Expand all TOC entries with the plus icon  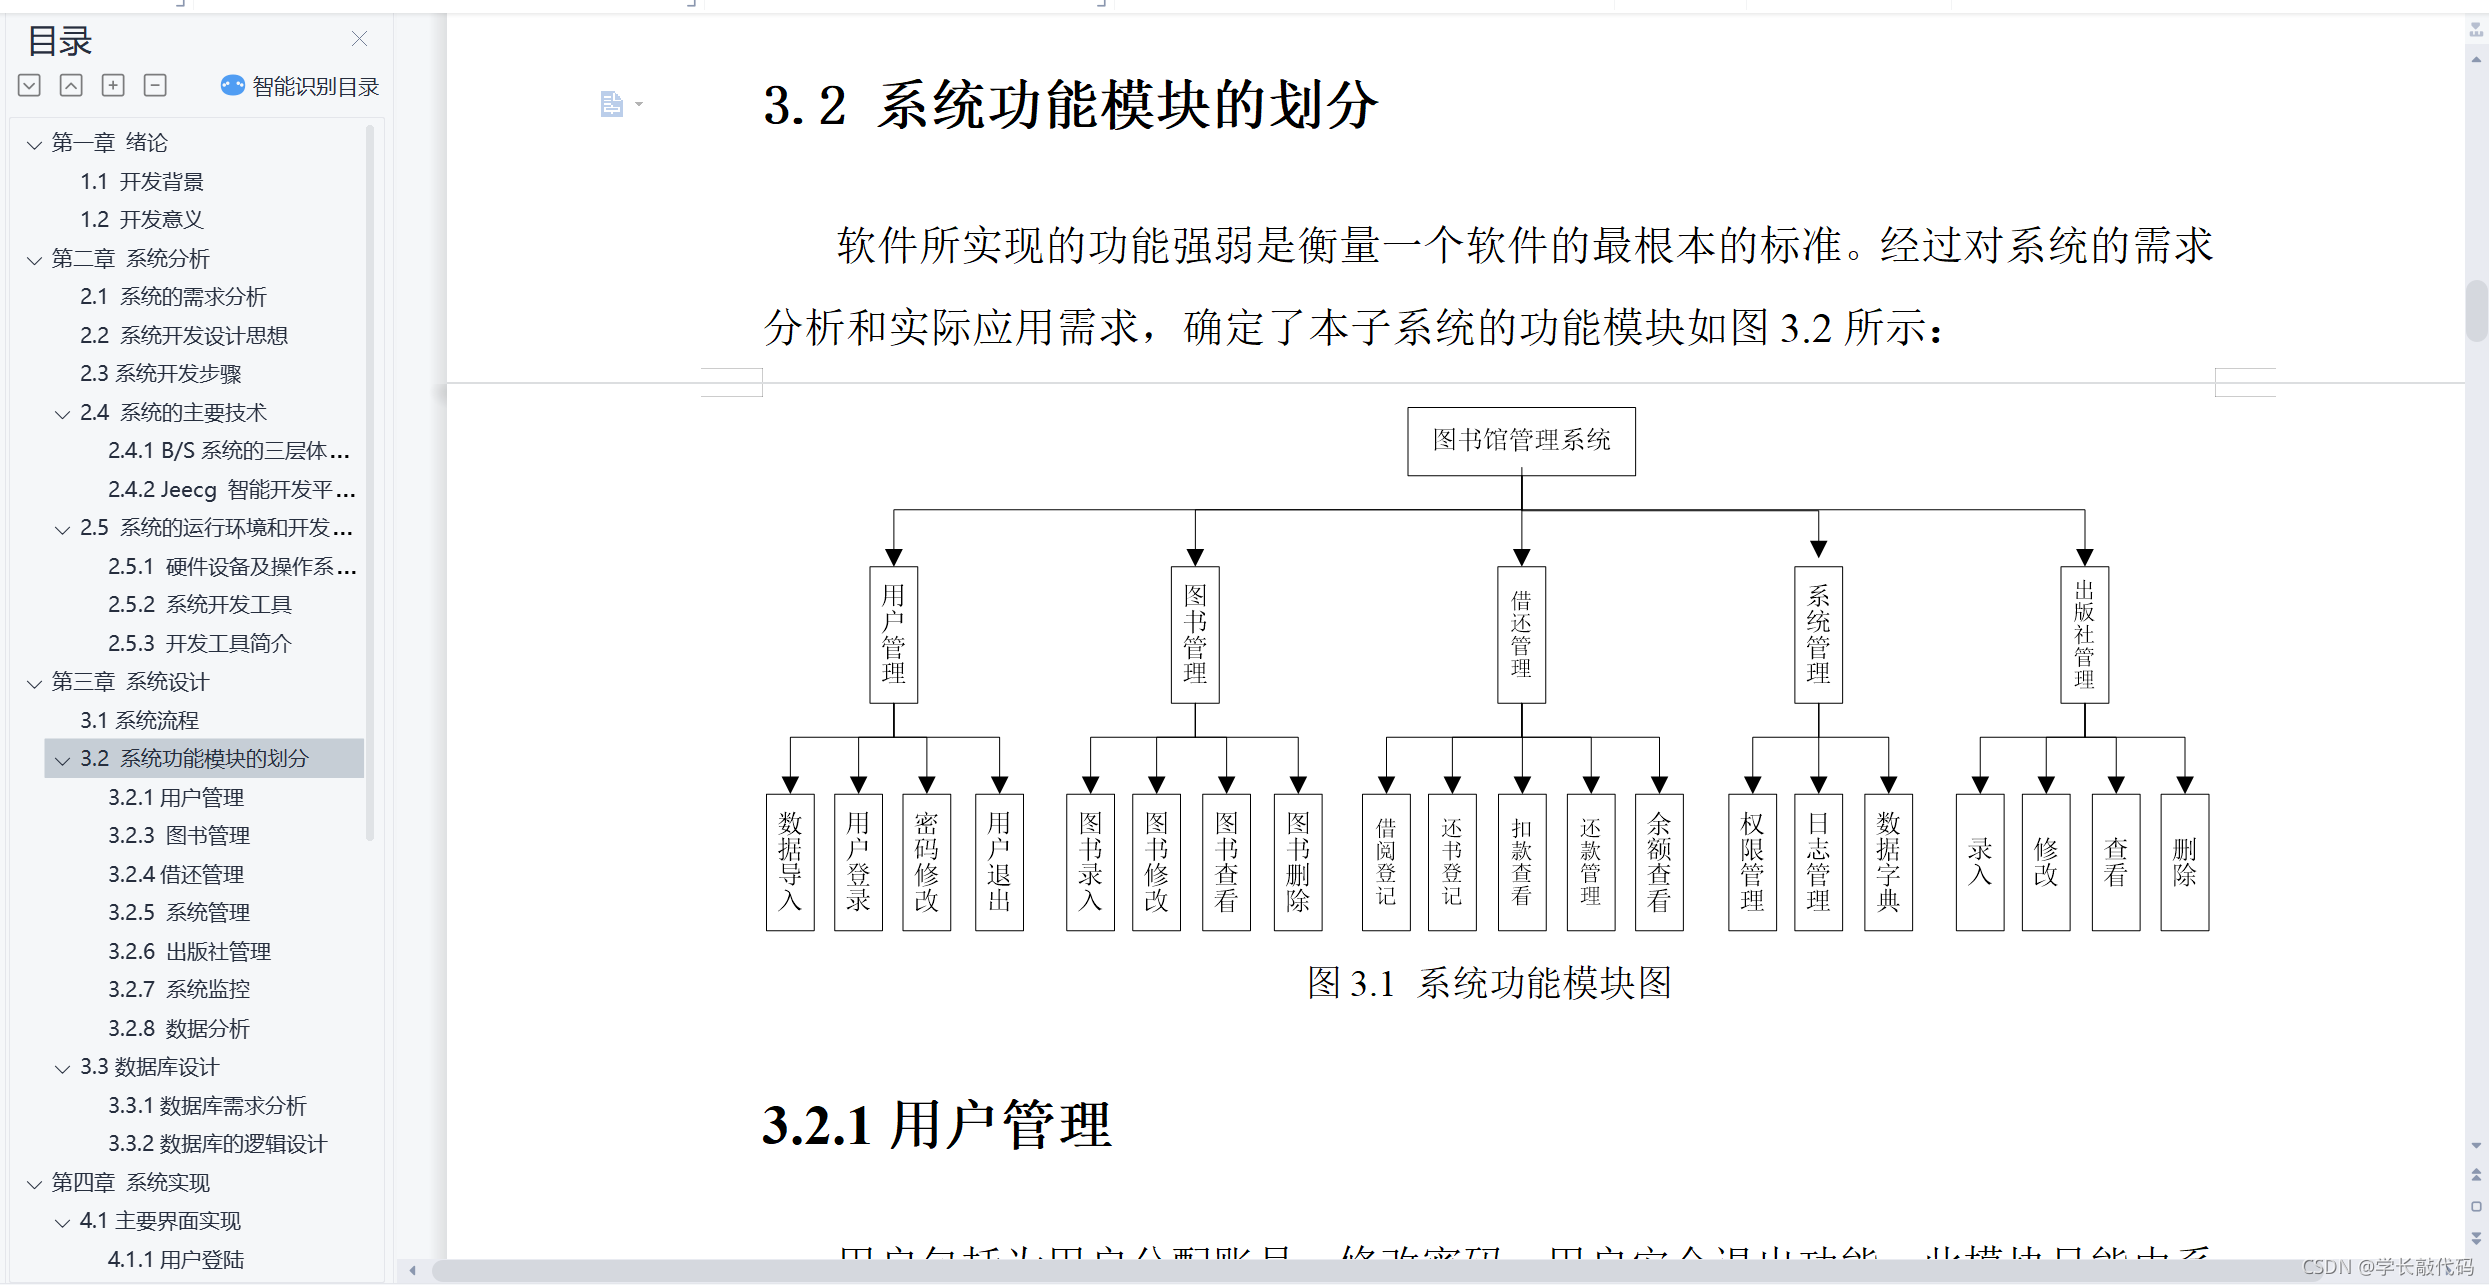[112, 85]
